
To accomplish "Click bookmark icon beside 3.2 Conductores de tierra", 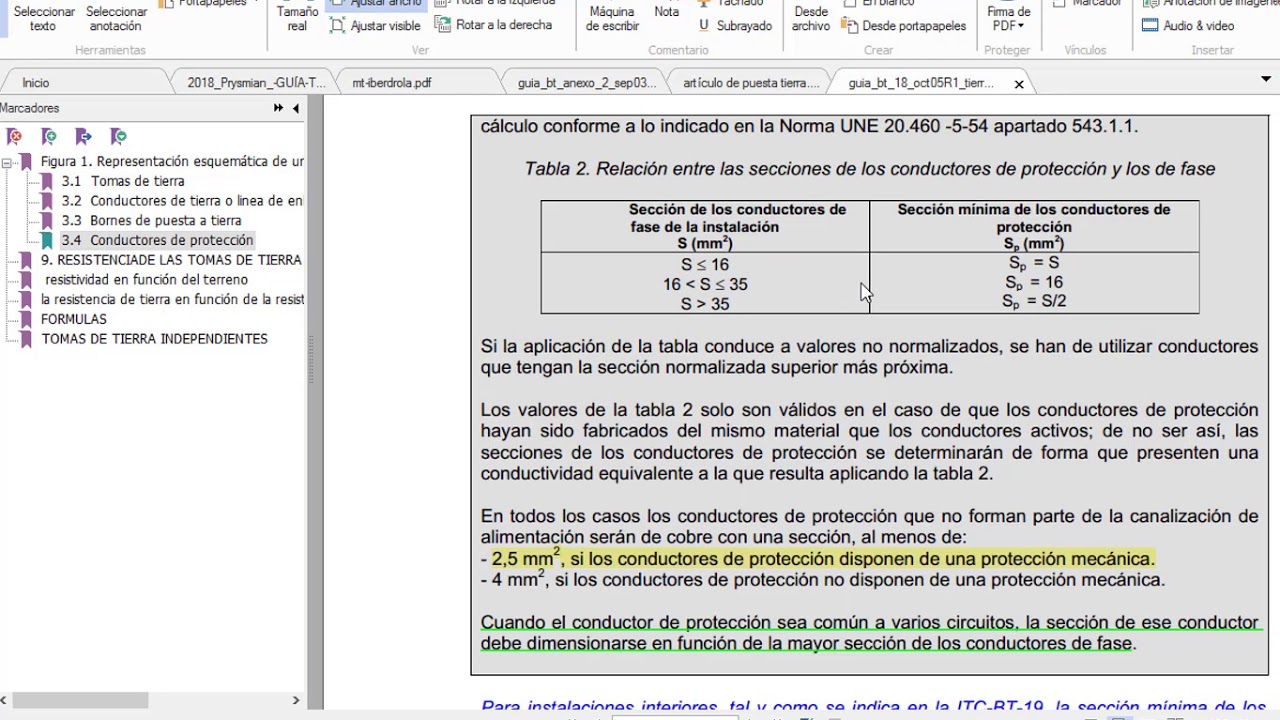I will (x=47, y=201).
